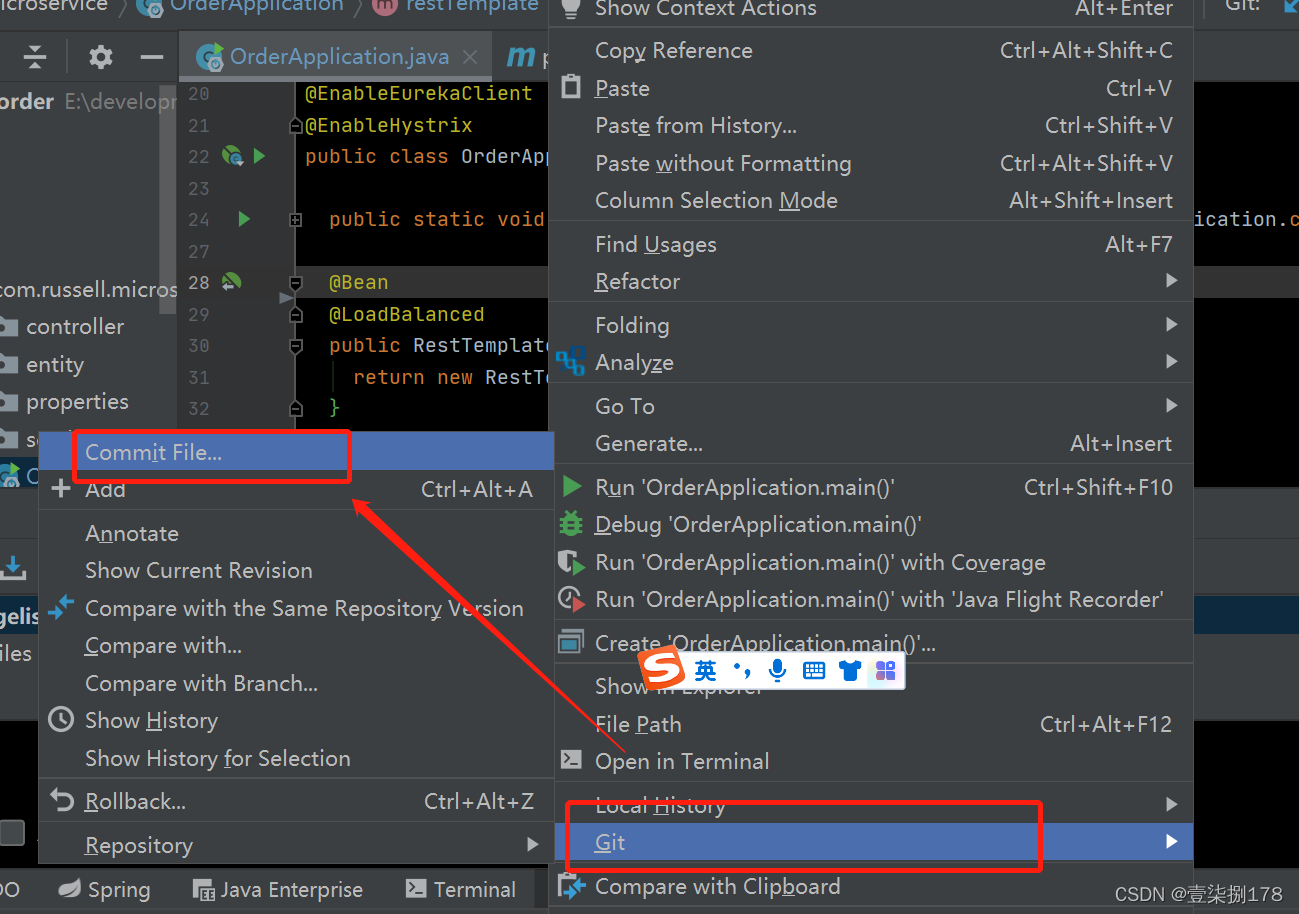Toggle Column Selection Mode
Screen dimensions: 1299x914
[x=873, y=200]
